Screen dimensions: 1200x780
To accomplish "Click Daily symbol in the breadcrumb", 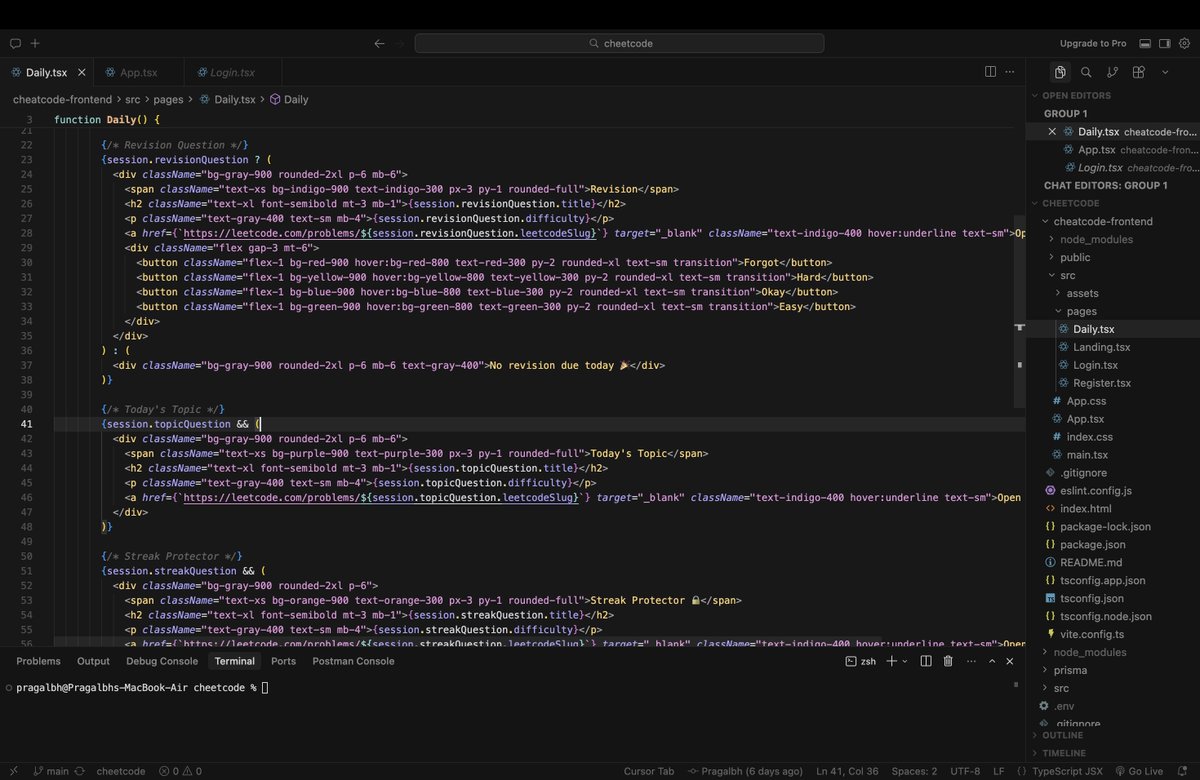I will (296, 99).
